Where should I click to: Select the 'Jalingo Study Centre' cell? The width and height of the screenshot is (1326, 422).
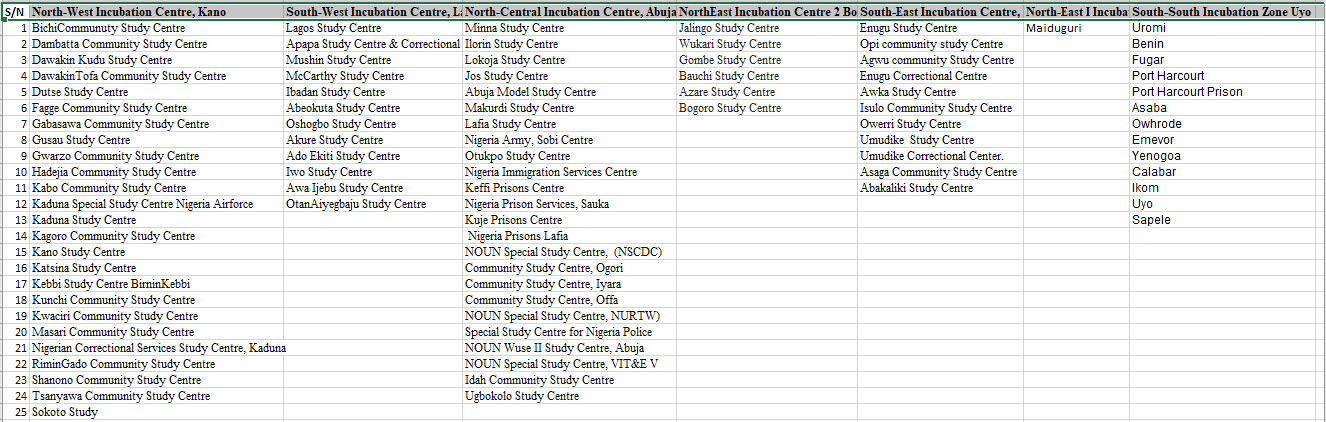click(767, 28)
